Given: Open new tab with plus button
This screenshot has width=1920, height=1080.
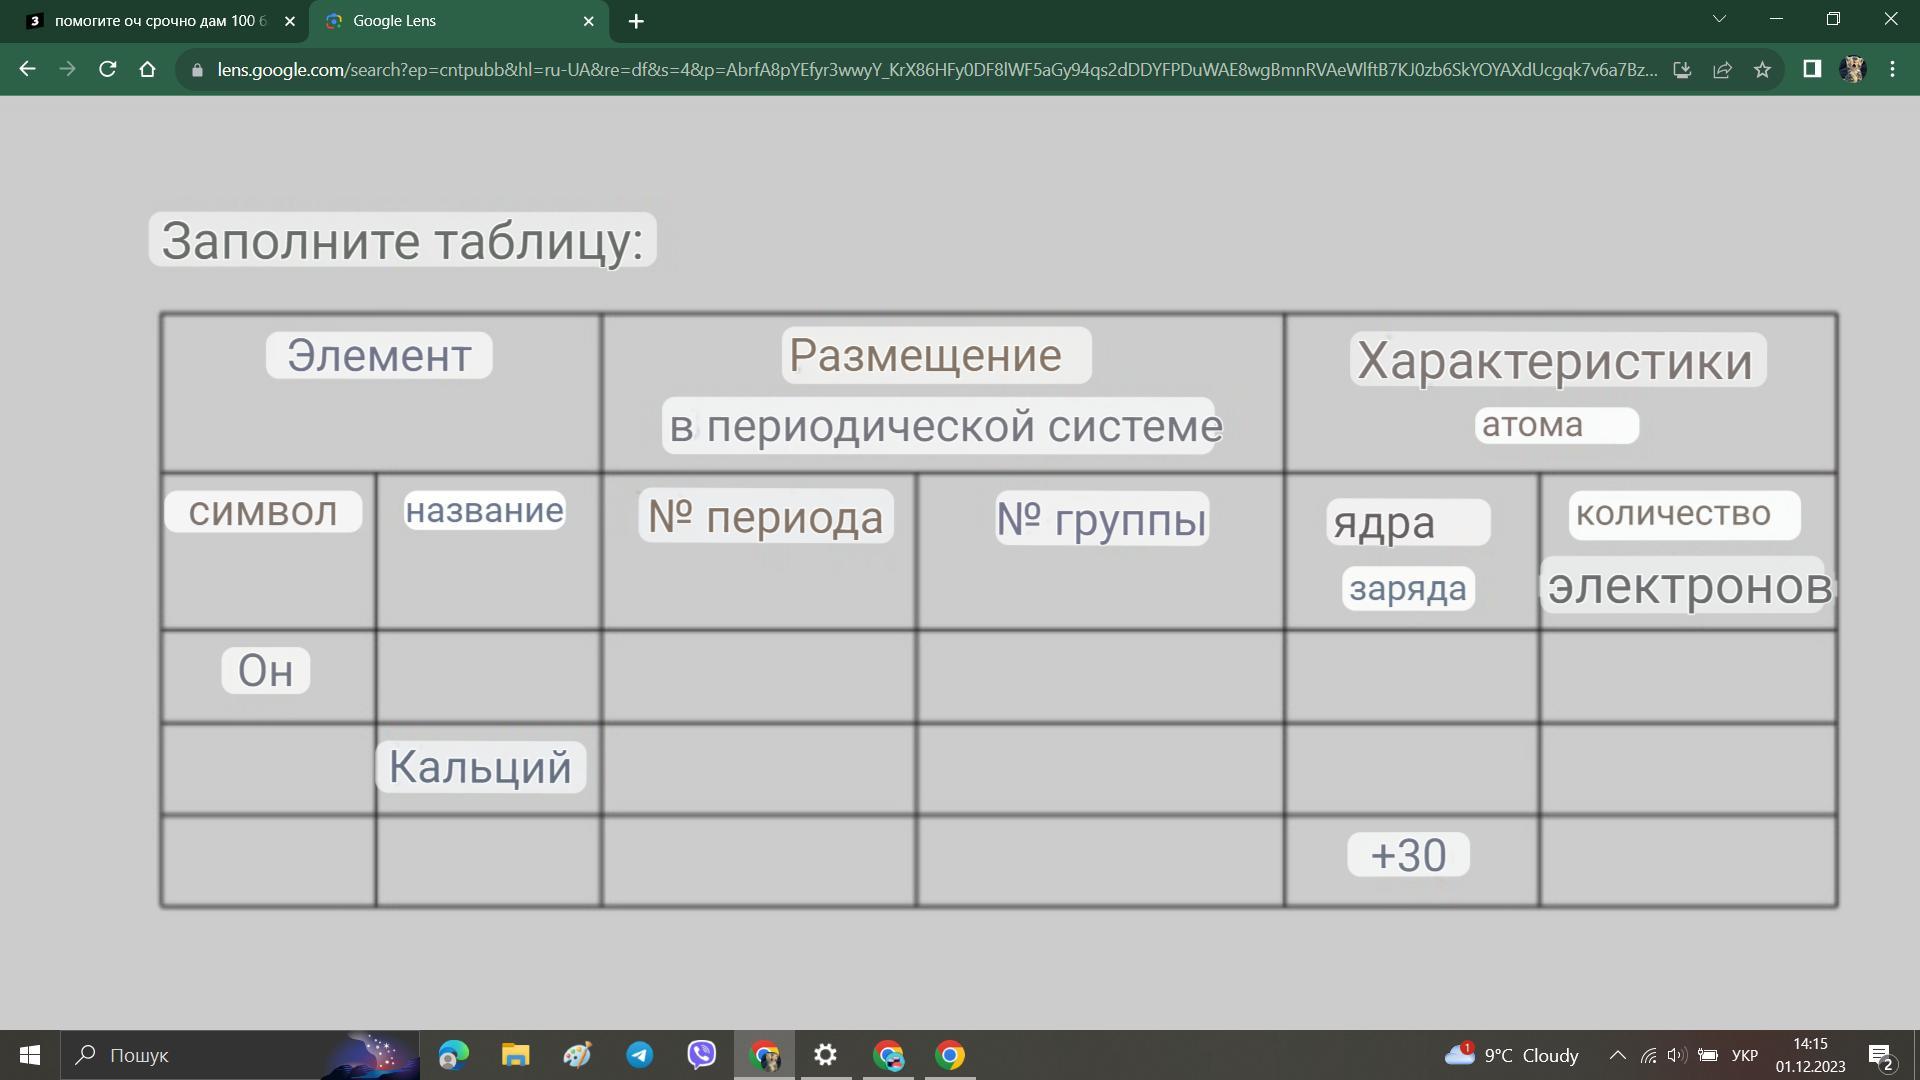Looking at the screenshot, I should click(x=636, y=21).
